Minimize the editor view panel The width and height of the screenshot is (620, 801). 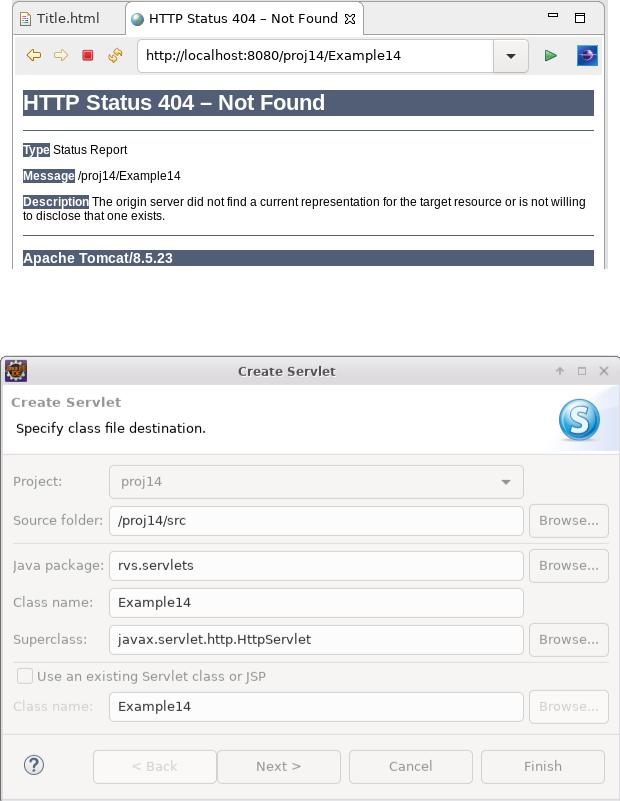click(x=553, y=16)
